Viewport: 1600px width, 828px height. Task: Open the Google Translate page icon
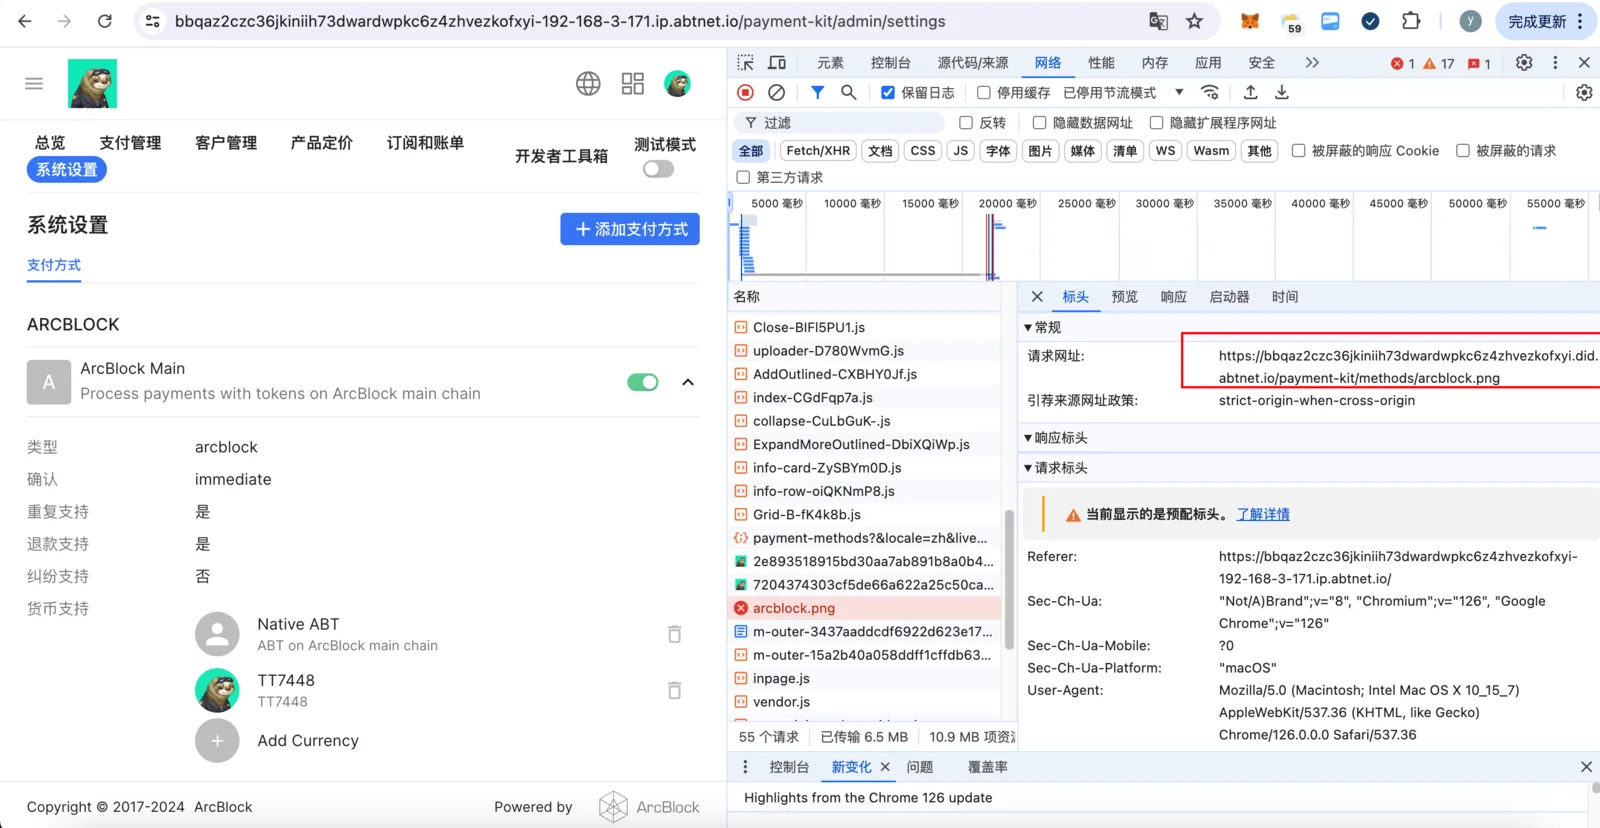1159,21
